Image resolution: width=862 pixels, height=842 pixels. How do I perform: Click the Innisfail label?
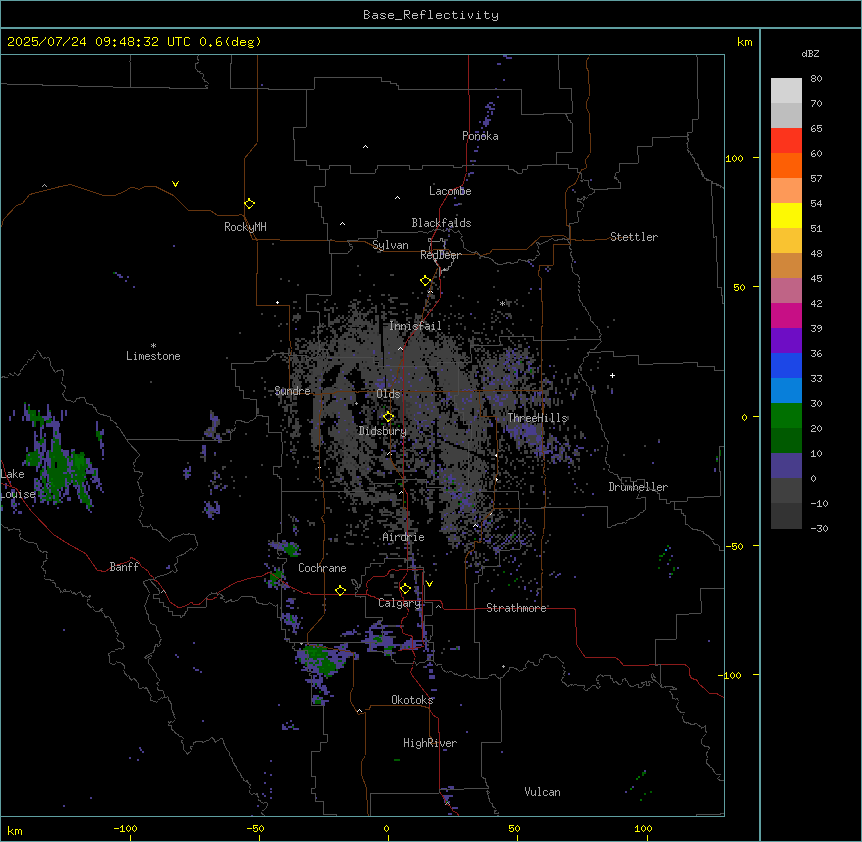415,326
